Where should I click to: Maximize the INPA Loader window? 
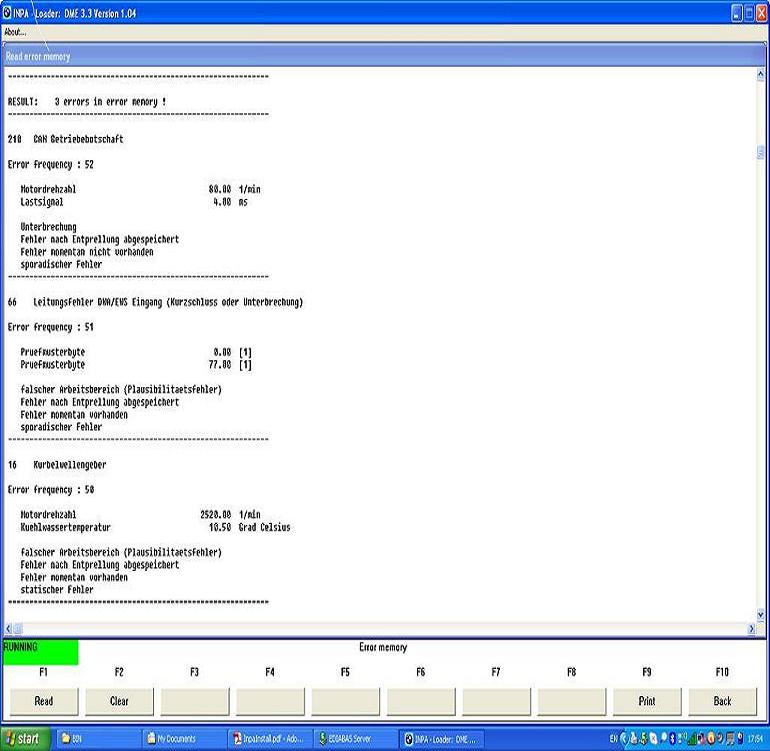749,12
